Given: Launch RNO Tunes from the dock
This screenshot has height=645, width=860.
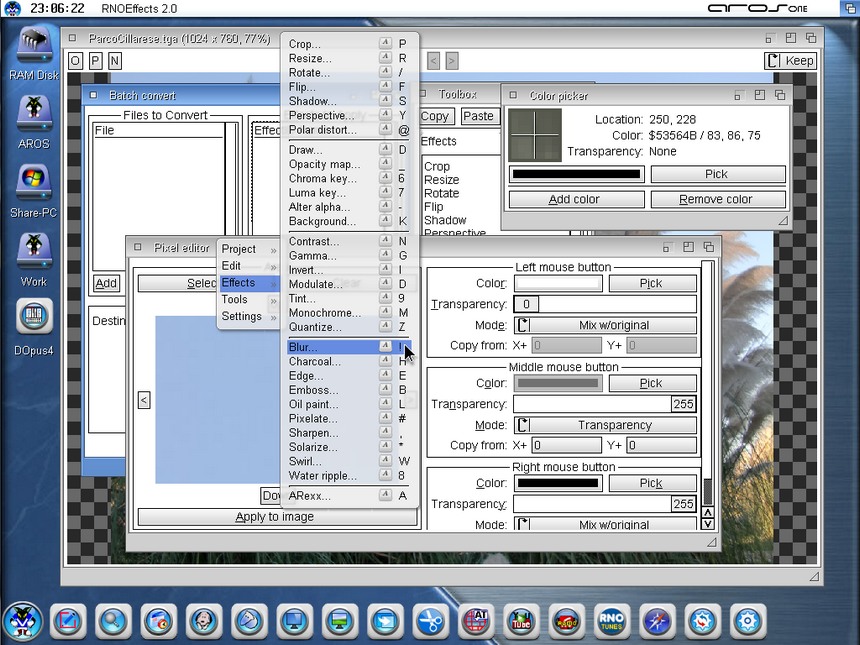Looking at the screenshot, I should point(611,622).
